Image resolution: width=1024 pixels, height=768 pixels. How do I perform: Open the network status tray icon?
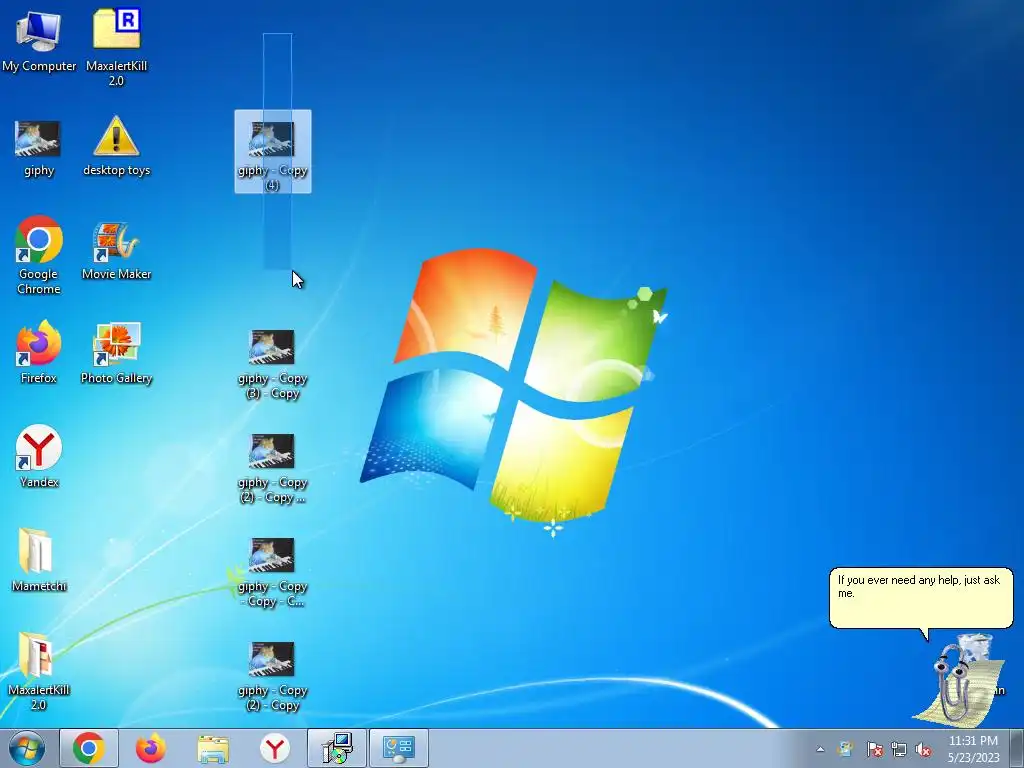click(x=899, y=749)
